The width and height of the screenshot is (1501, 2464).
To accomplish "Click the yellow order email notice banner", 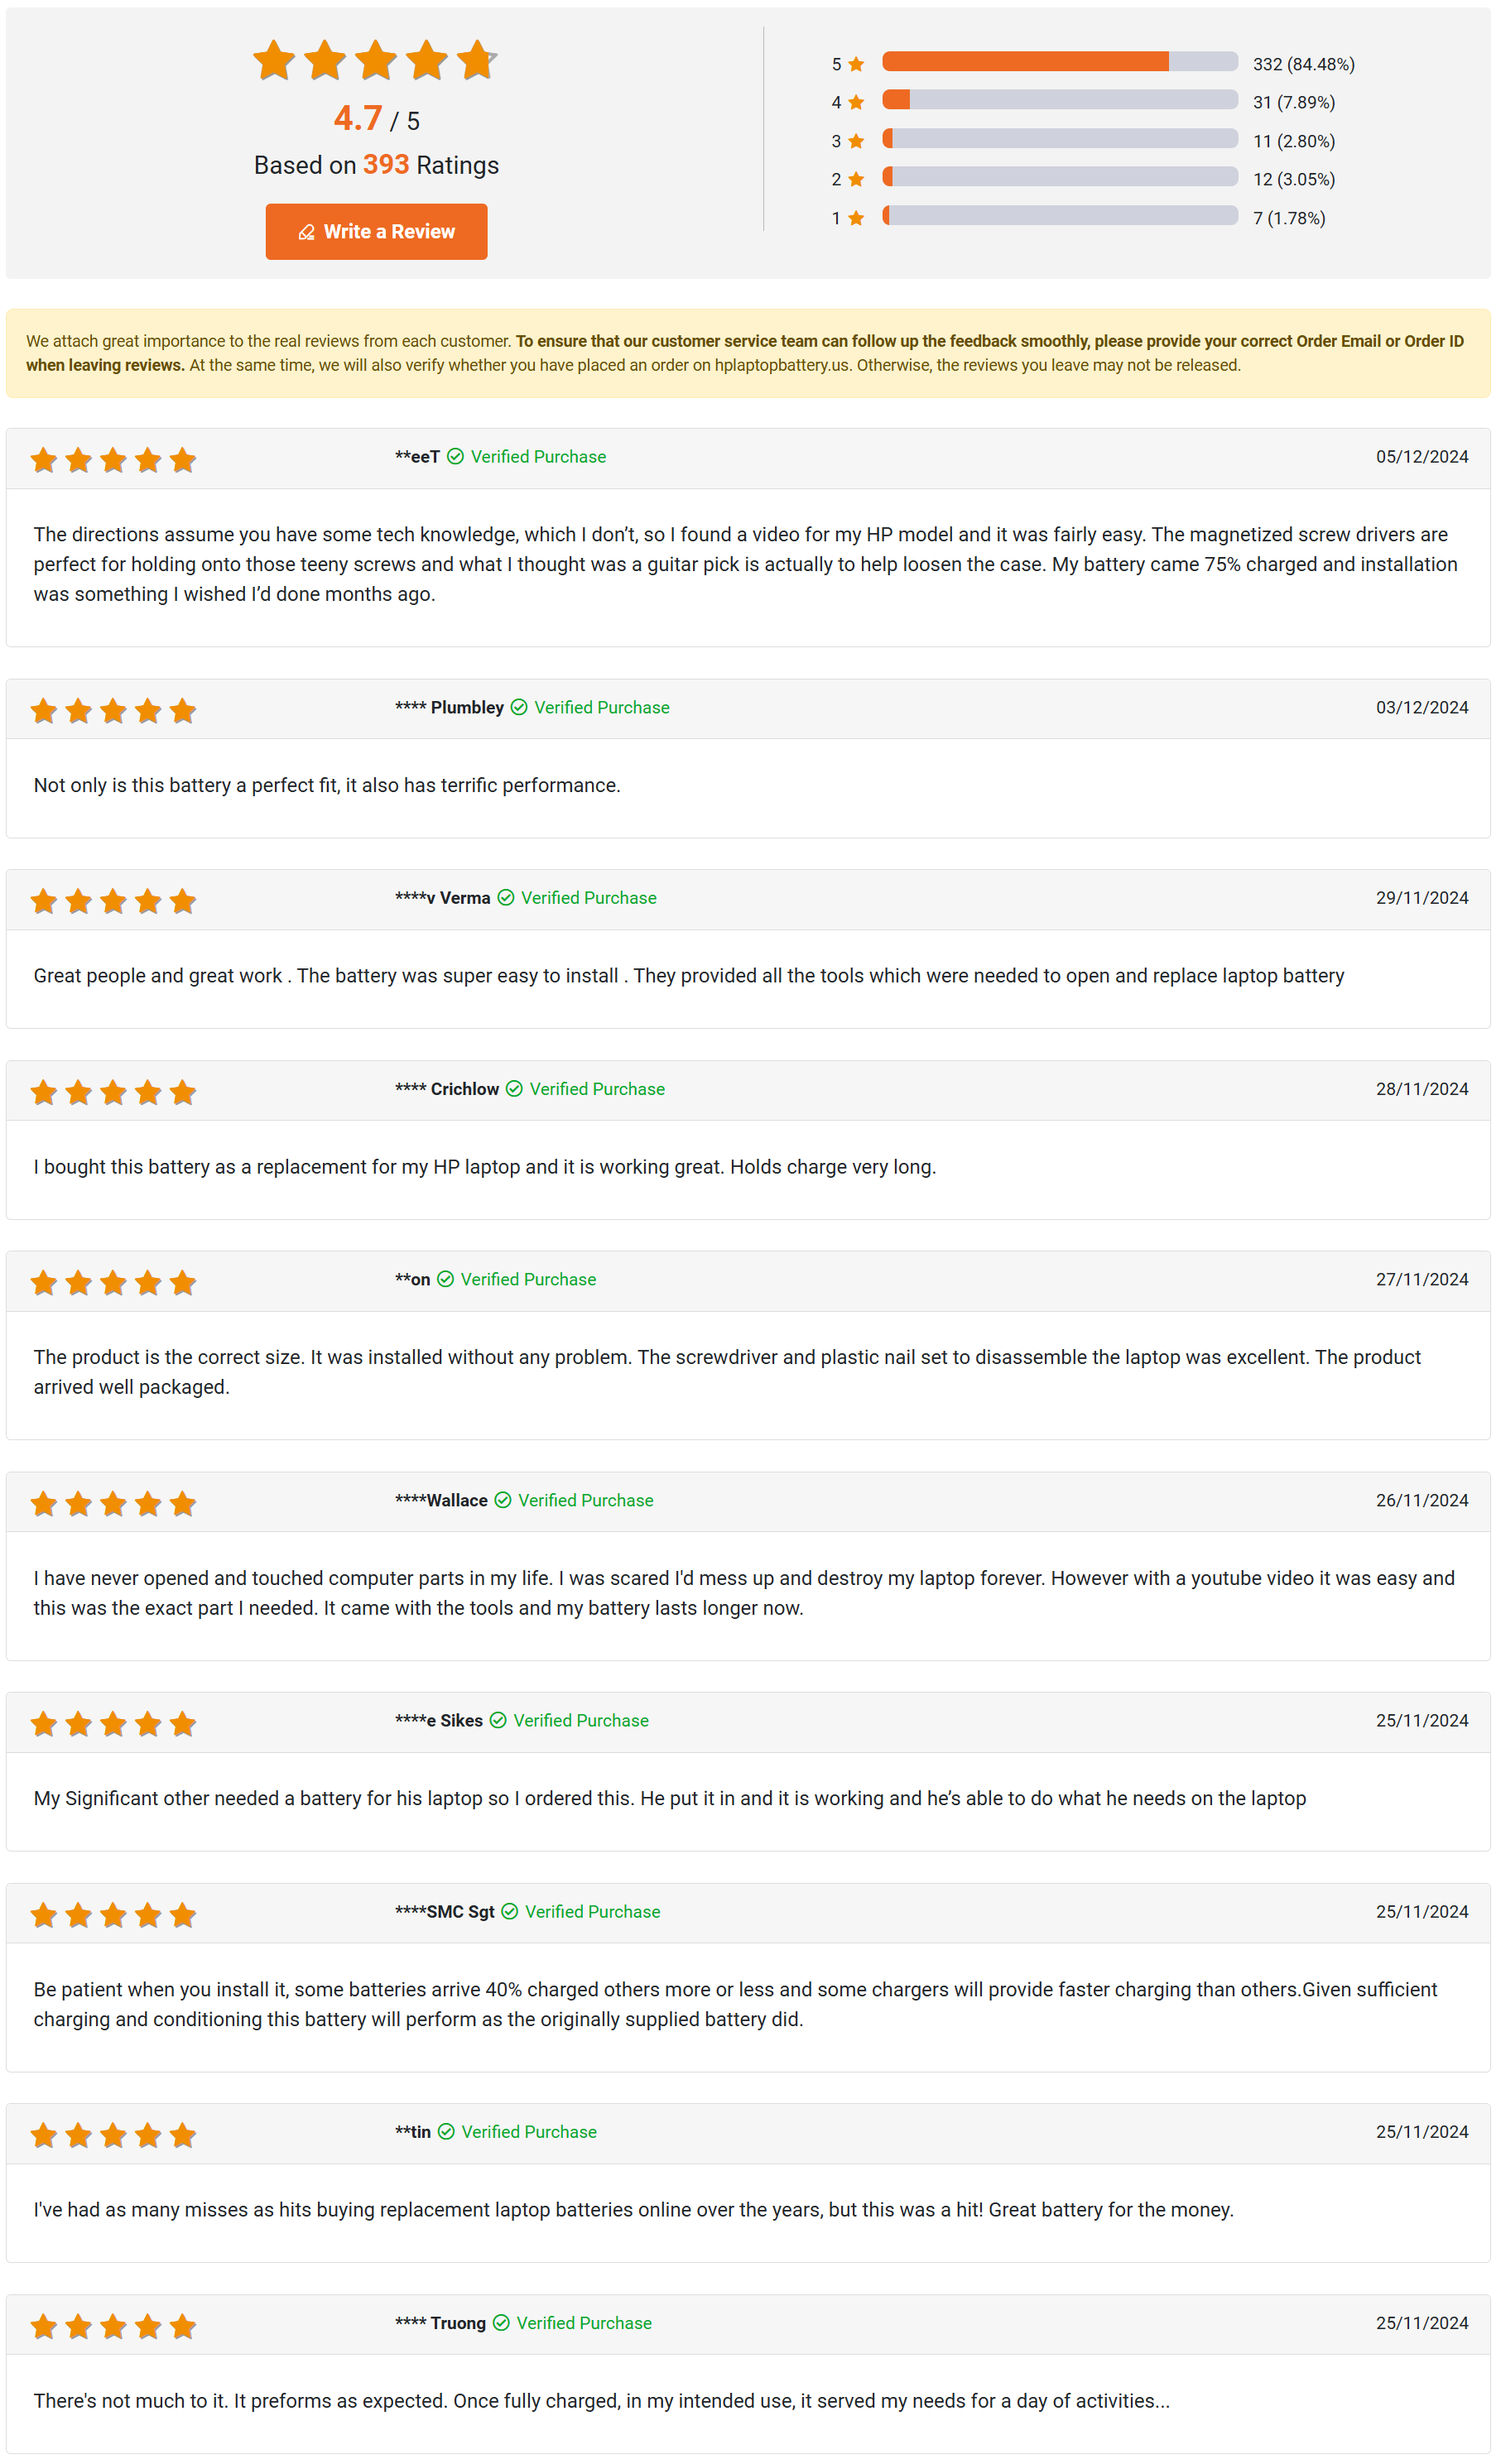I will (x=748, y=353).
